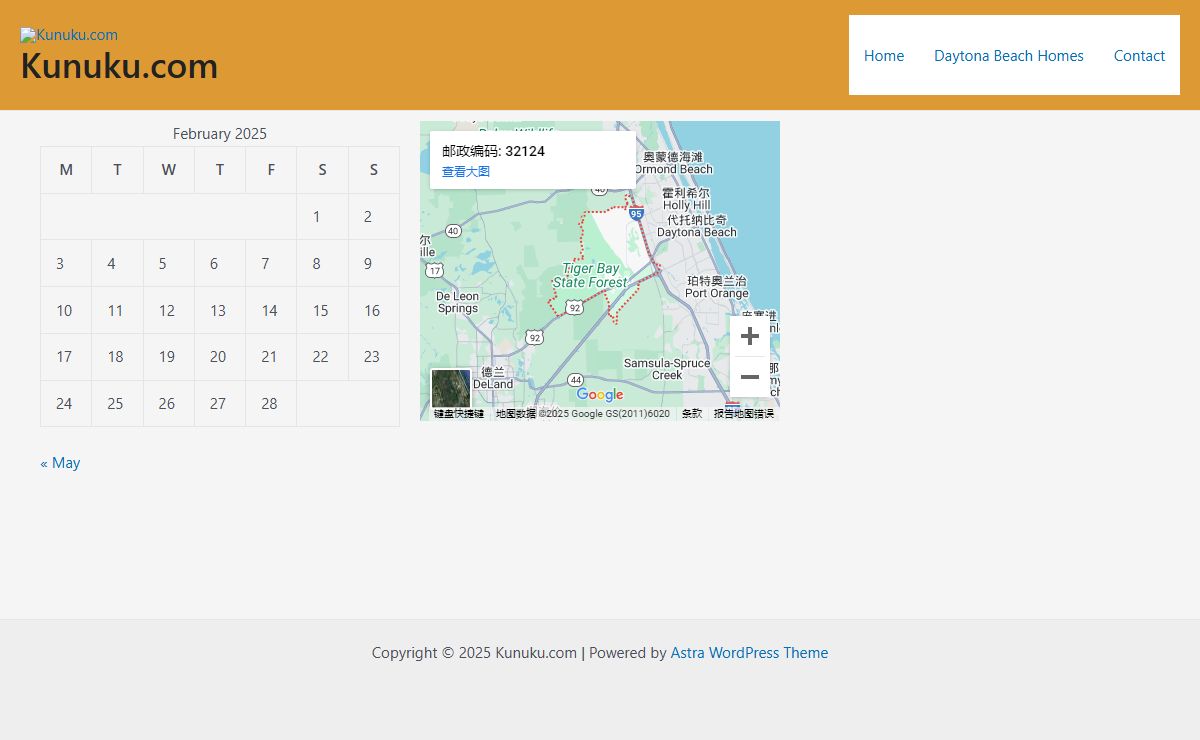The image size is (1200, 740).
Task: Select calendar date 14
Action: (270, 311)
